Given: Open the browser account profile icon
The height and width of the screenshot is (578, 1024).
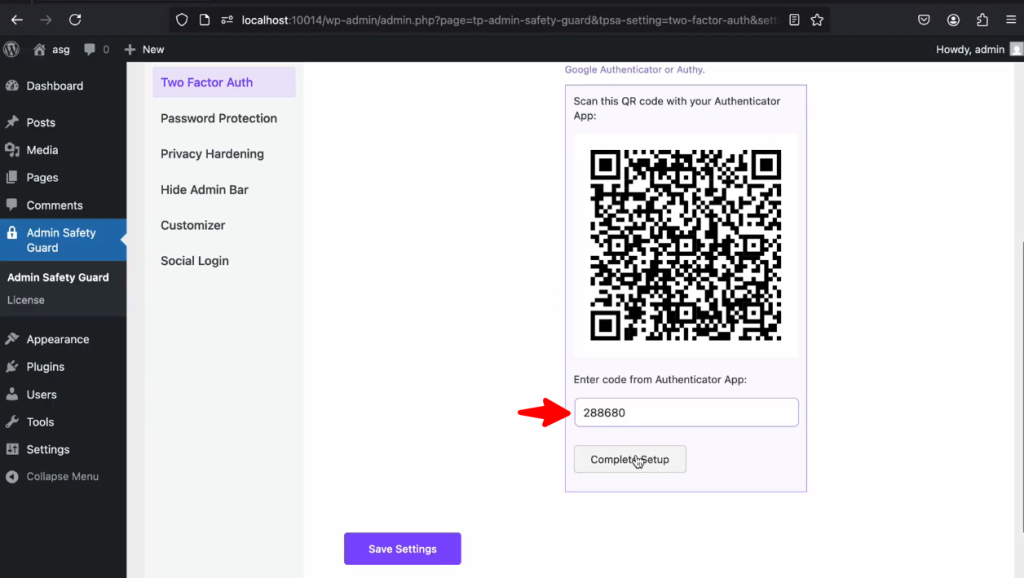Looking at the screenshot, I should click(954, 19).
